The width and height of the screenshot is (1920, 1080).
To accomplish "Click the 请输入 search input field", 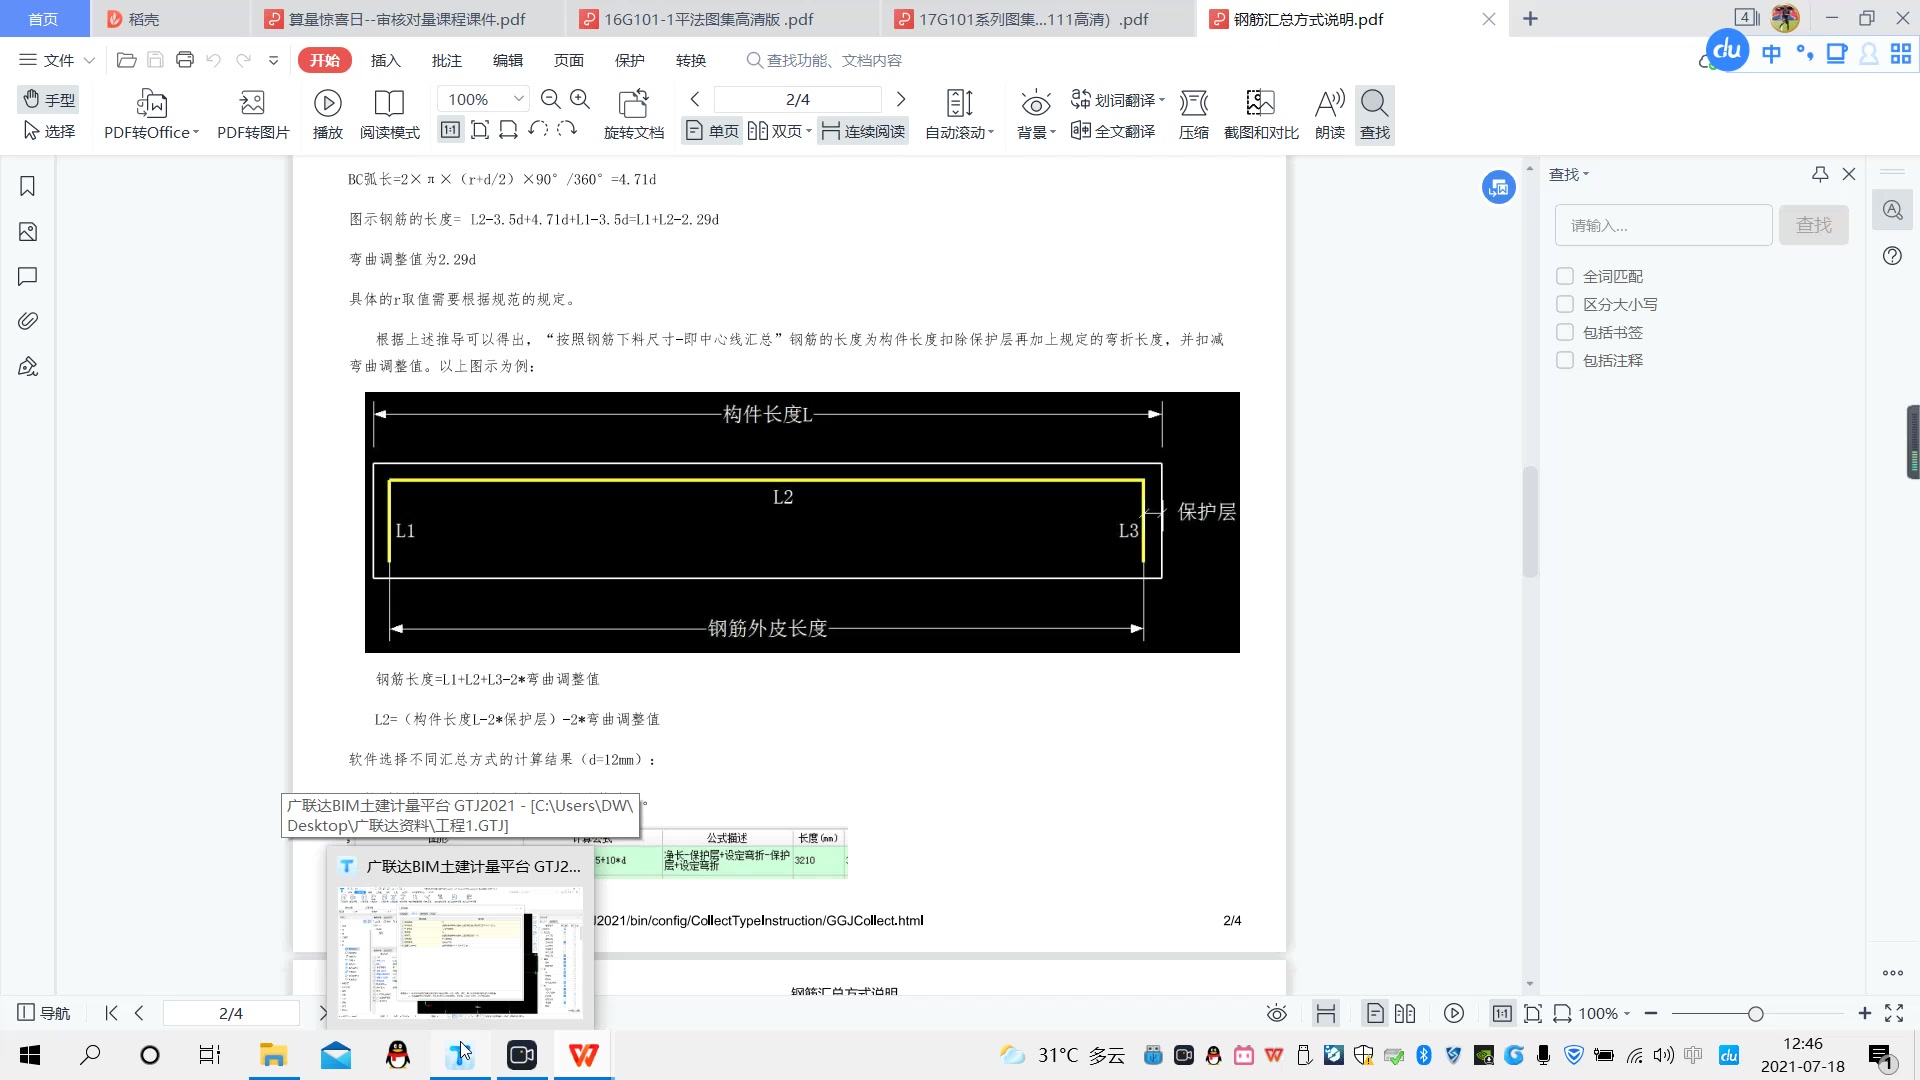I will 1662,226.
